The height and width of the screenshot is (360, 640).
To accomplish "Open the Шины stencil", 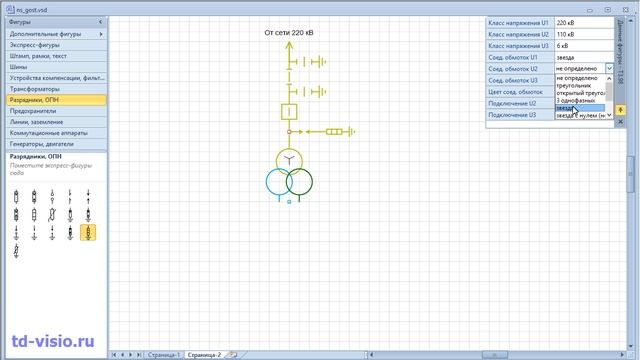I will coord(56,67).
